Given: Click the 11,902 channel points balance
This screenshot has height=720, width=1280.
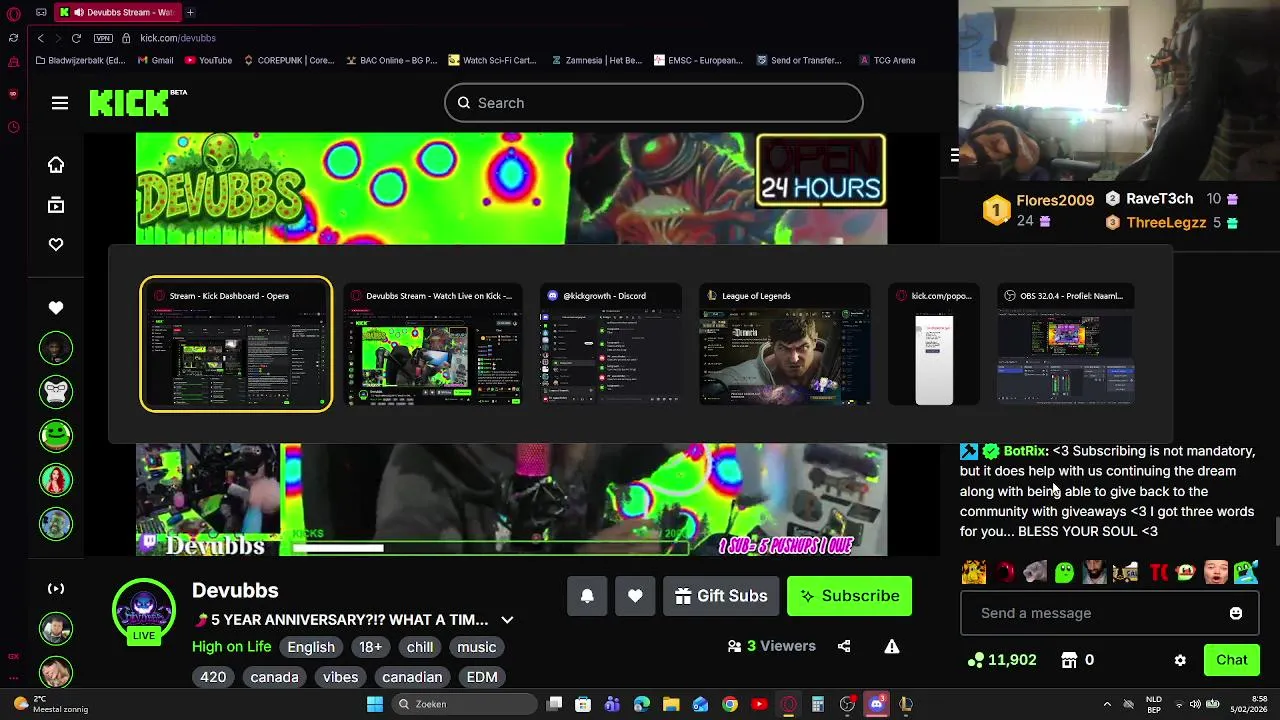Looking at the screenshot, I should click(1003, 660).
